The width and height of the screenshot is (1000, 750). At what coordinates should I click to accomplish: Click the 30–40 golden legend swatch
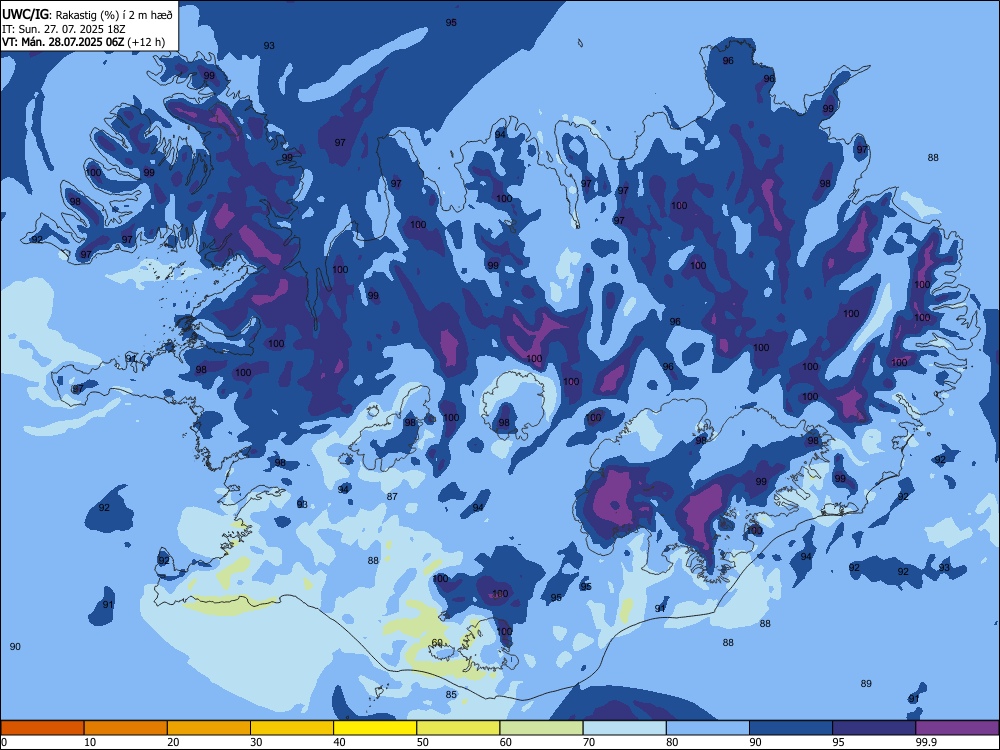pyautogui.click(x=292, y=728)
